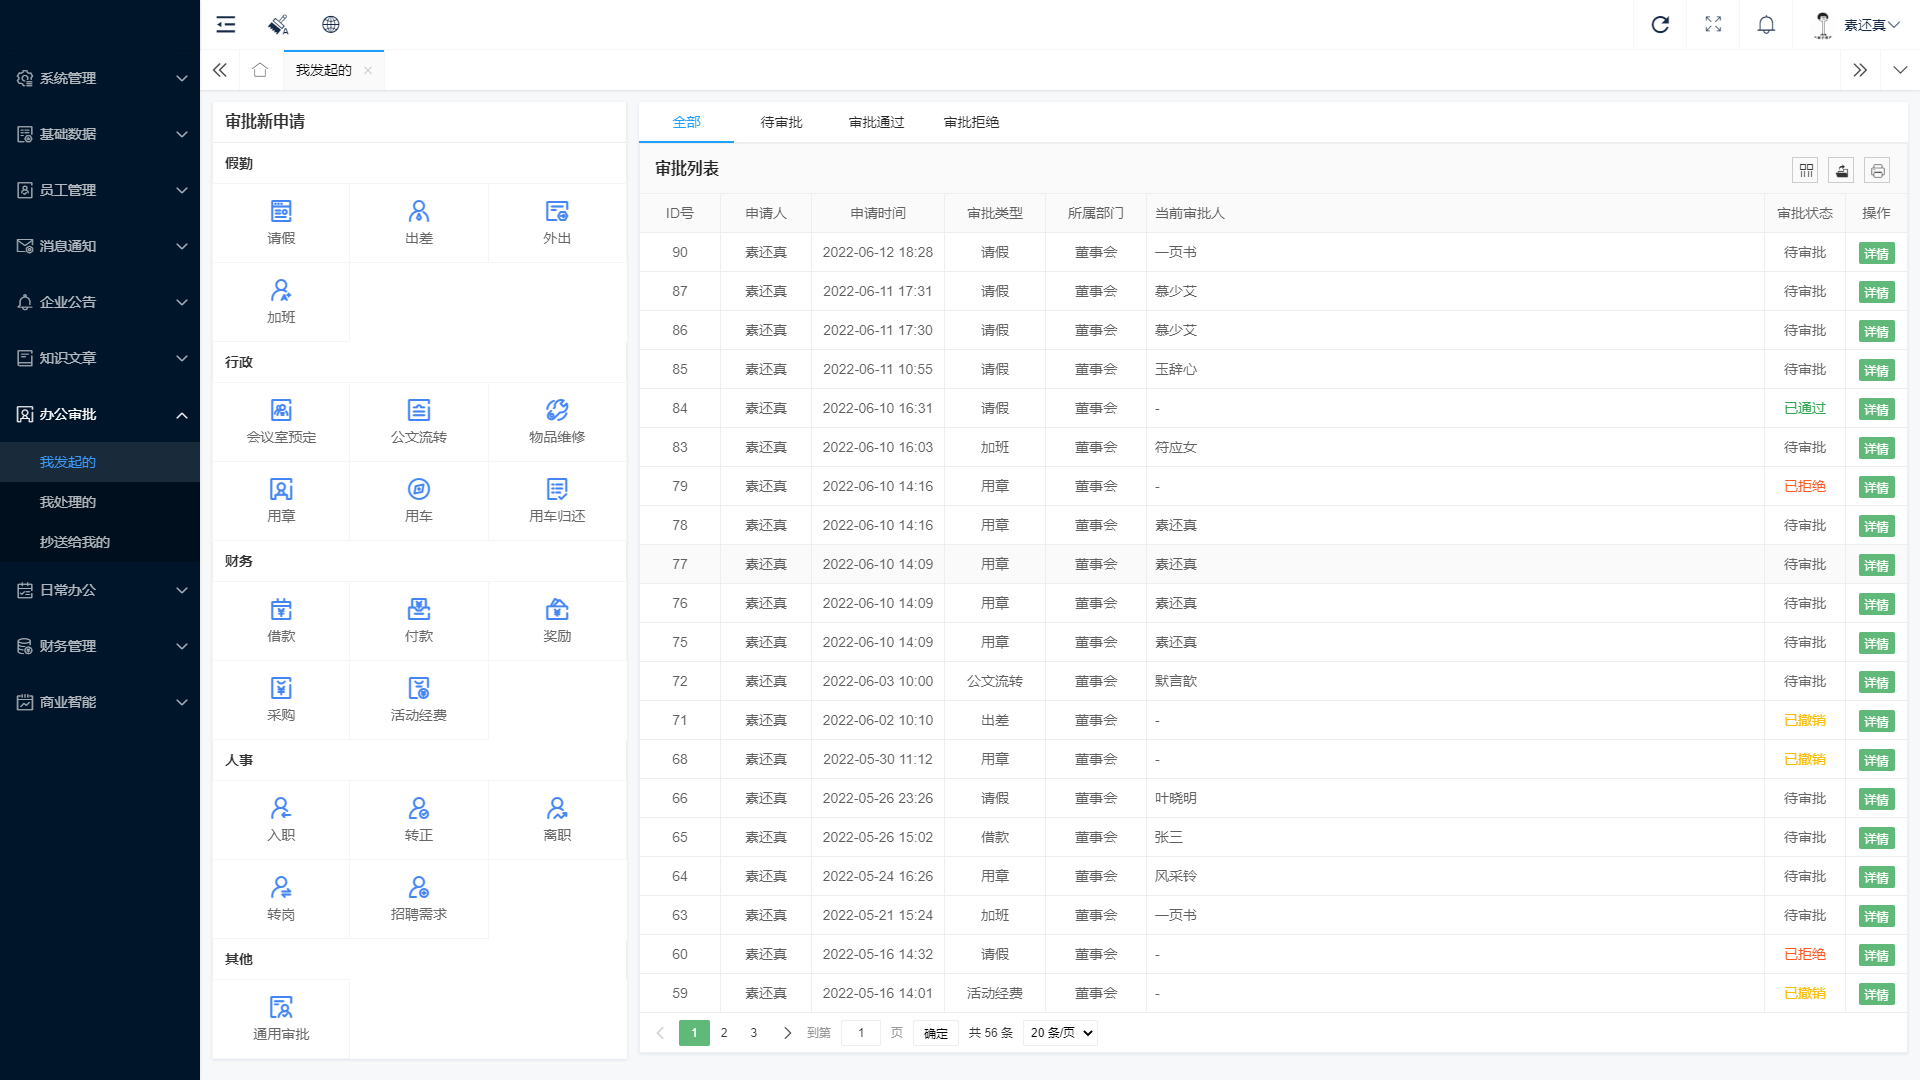Open the notification bell in the top bar
1920x1080 pixels.
[1765, 24]
